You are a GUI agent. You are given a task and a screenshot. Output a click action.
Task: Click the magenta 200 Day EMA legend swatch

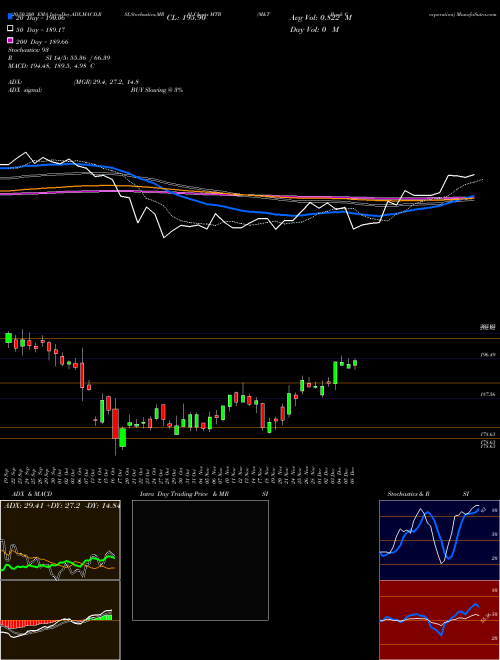coord(10,40)
